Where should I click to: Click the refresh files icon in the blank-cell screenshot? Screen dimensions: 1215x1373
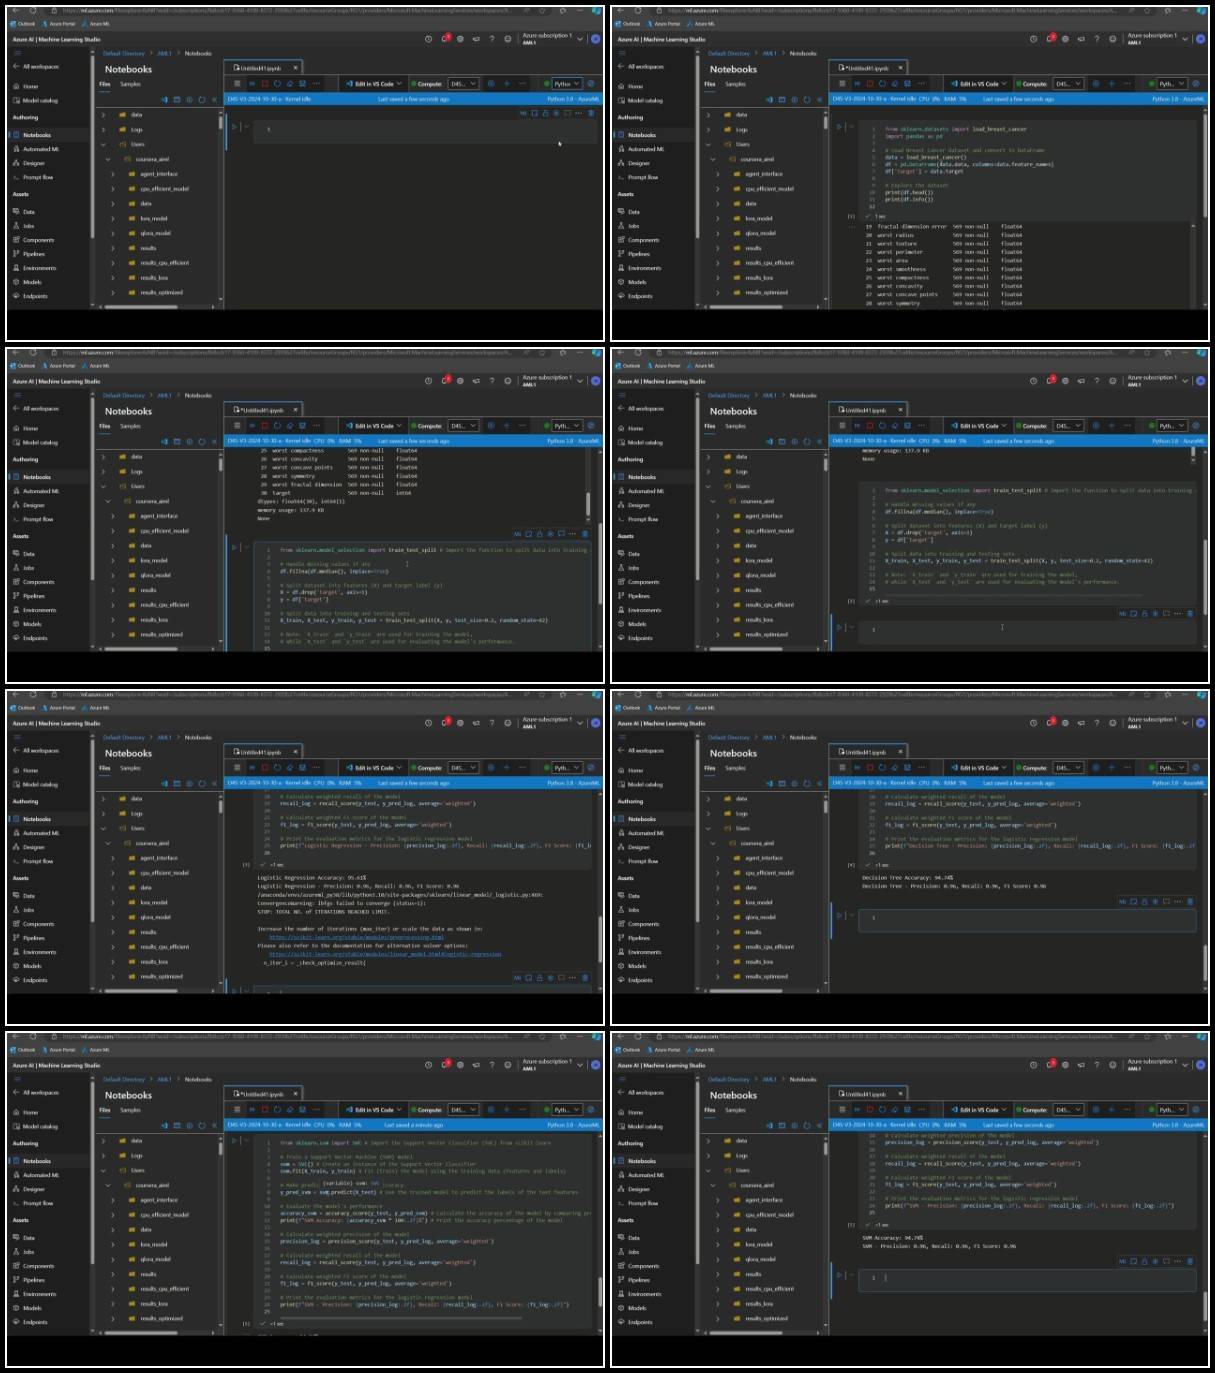[x=201, y=99]
